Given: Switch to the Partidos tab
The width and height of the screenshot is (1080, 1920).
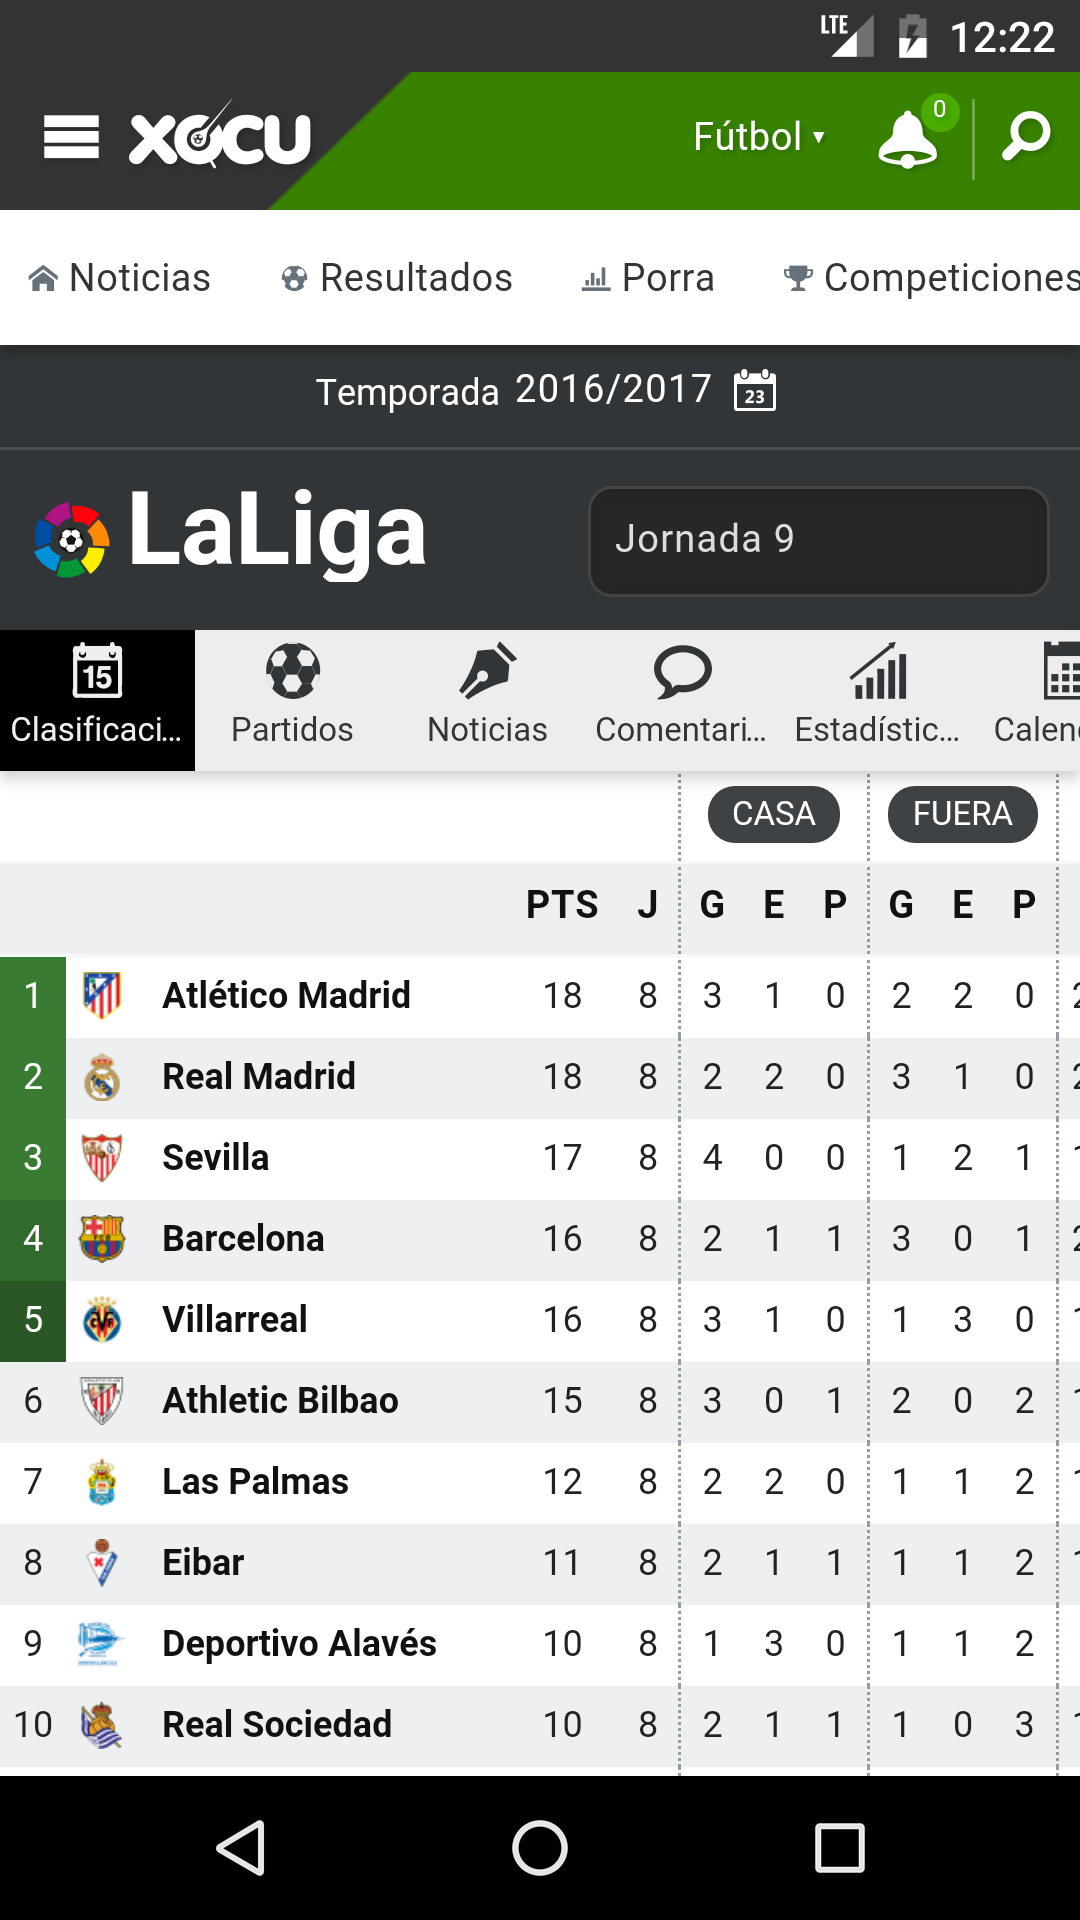Looking at the screenshot, I should tap(292, 700).
